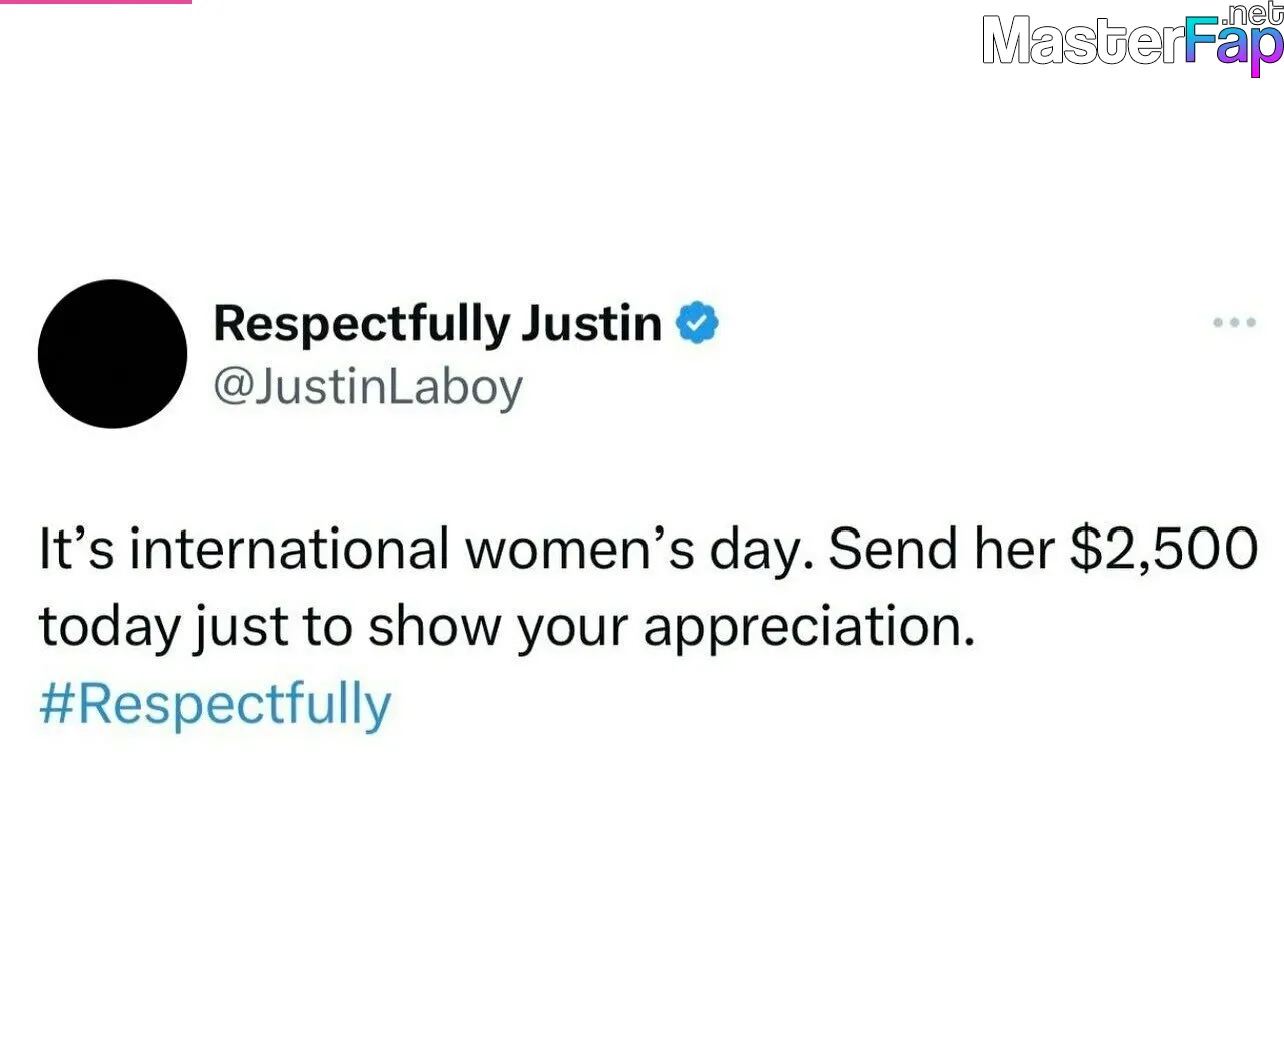Viewport: 1284px width, 1048px height.
Task: Click the word "It's" starting the tweet
Action: pos(77,549)
